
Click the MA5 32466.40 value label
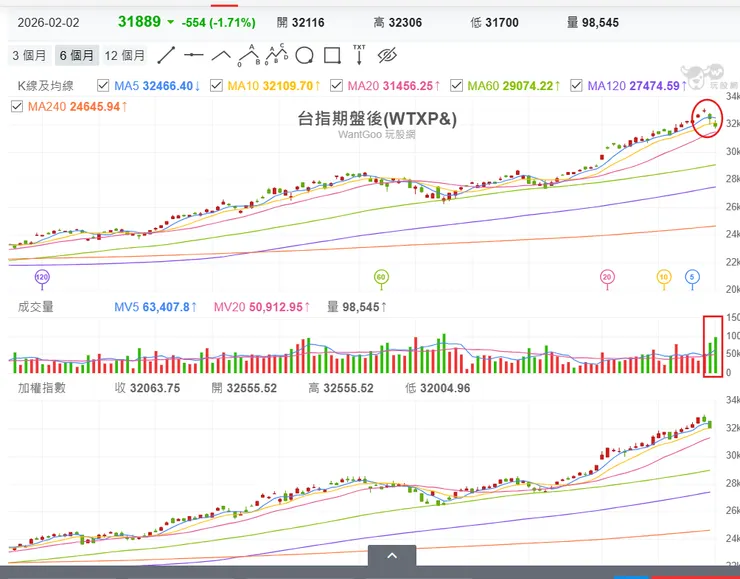(x=157, y=86)
